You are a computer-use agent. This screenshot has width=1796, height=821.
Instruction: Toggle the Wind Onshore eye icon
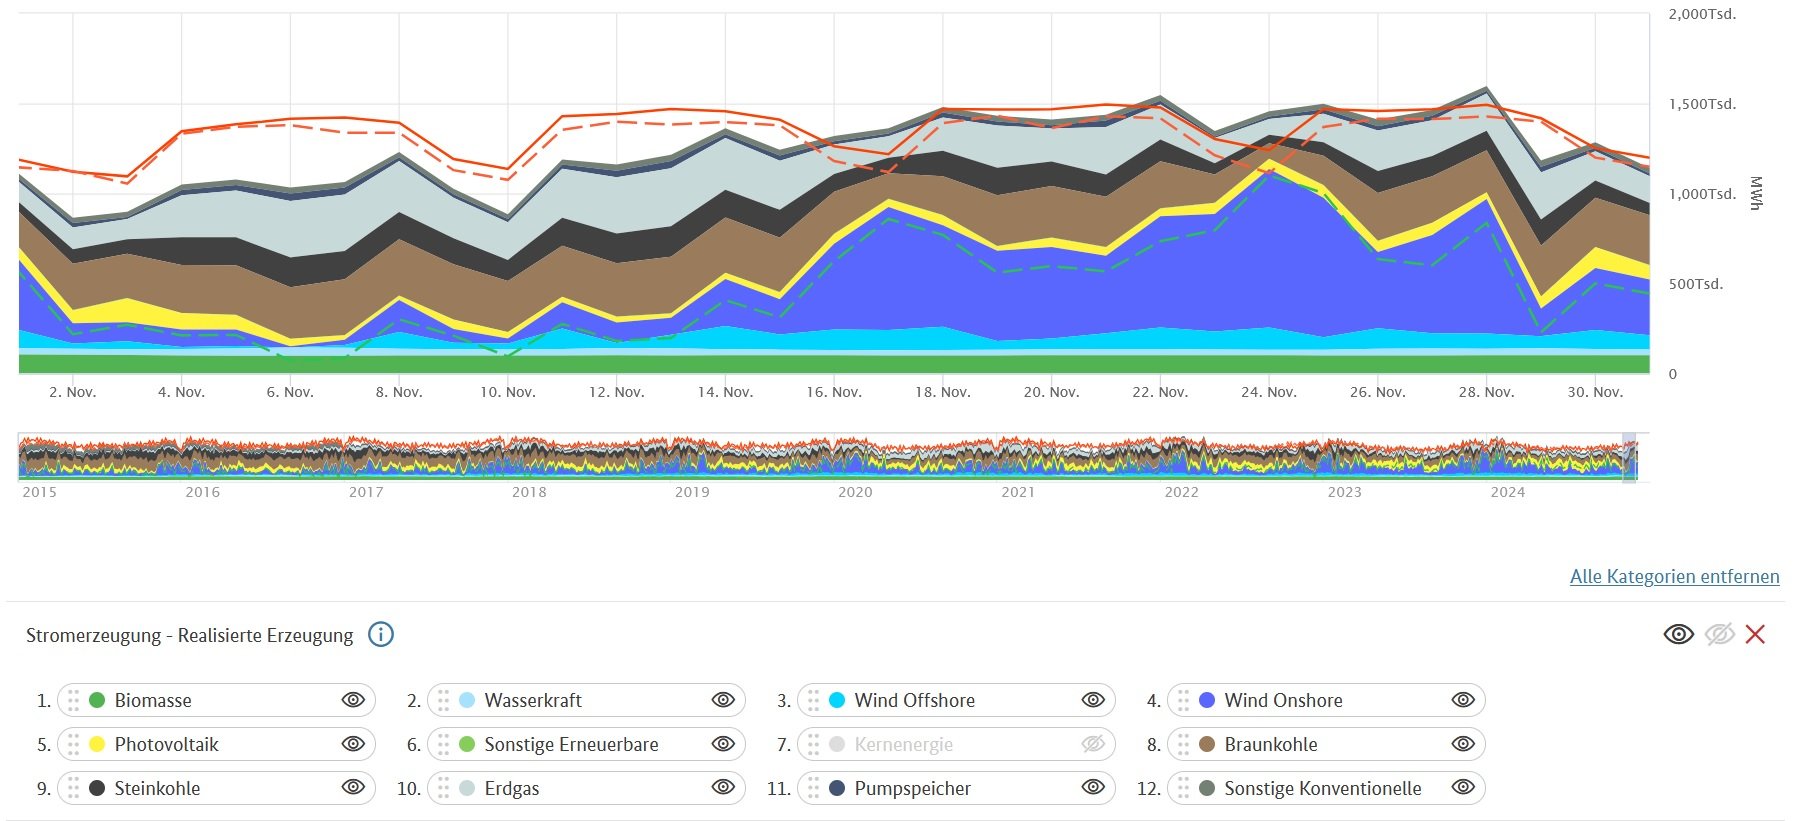pos(1463,700)
